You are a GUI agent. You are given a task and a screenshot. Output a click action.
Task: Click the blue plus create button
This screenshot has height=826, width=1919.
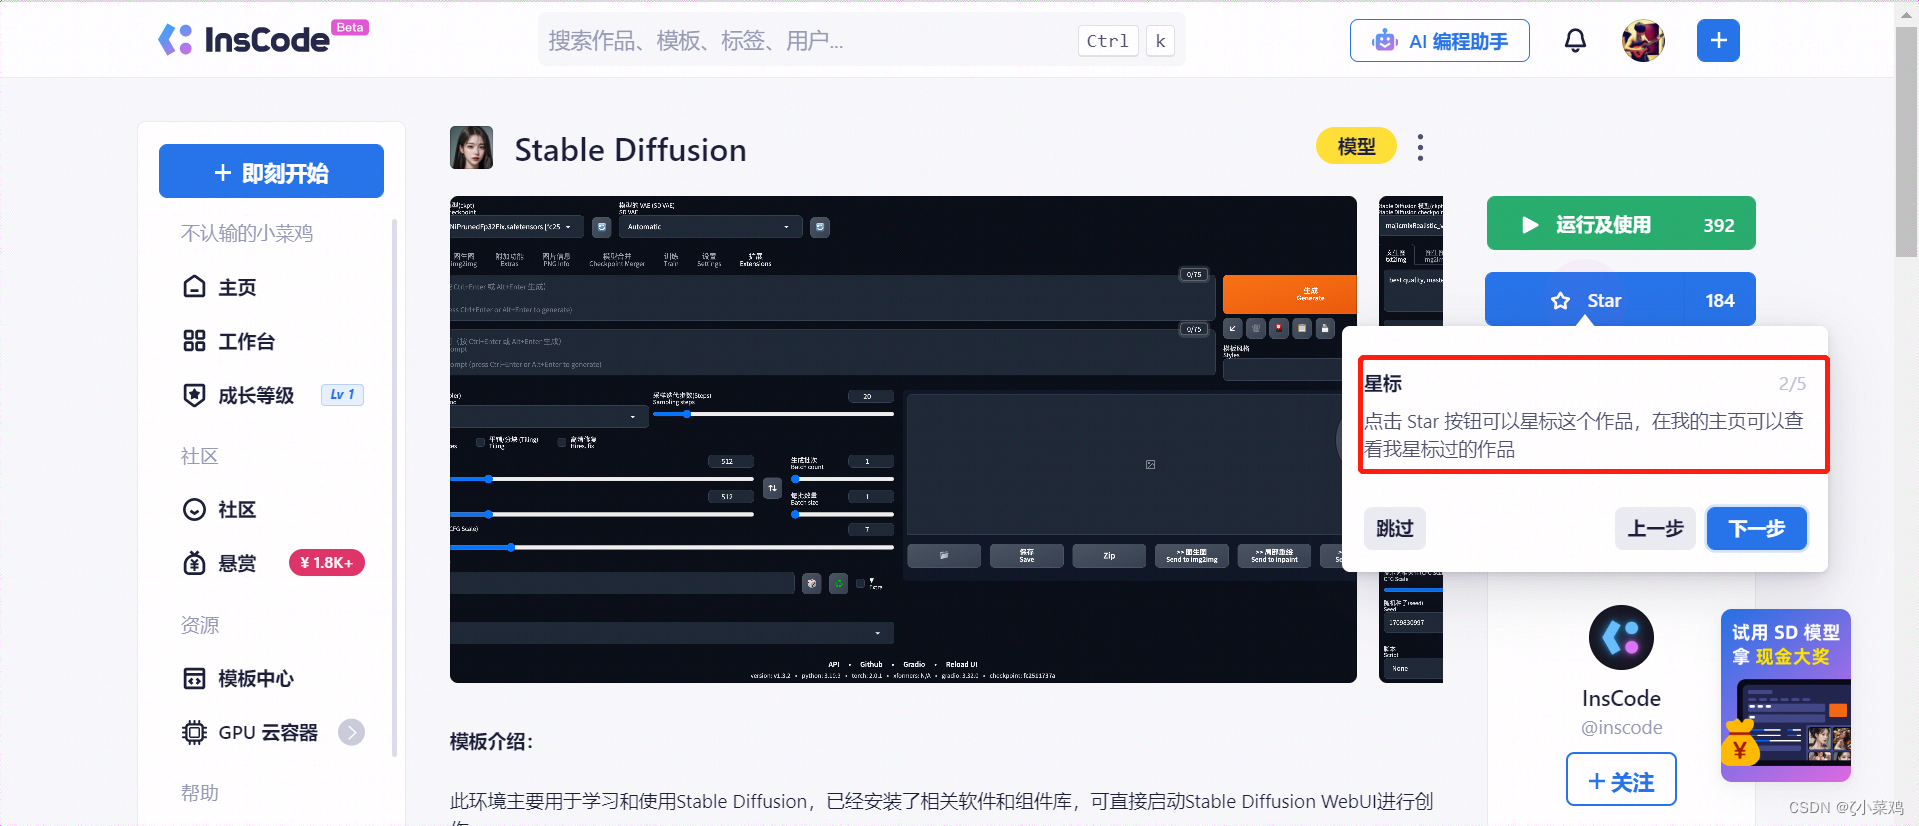tap(1718, 41)
